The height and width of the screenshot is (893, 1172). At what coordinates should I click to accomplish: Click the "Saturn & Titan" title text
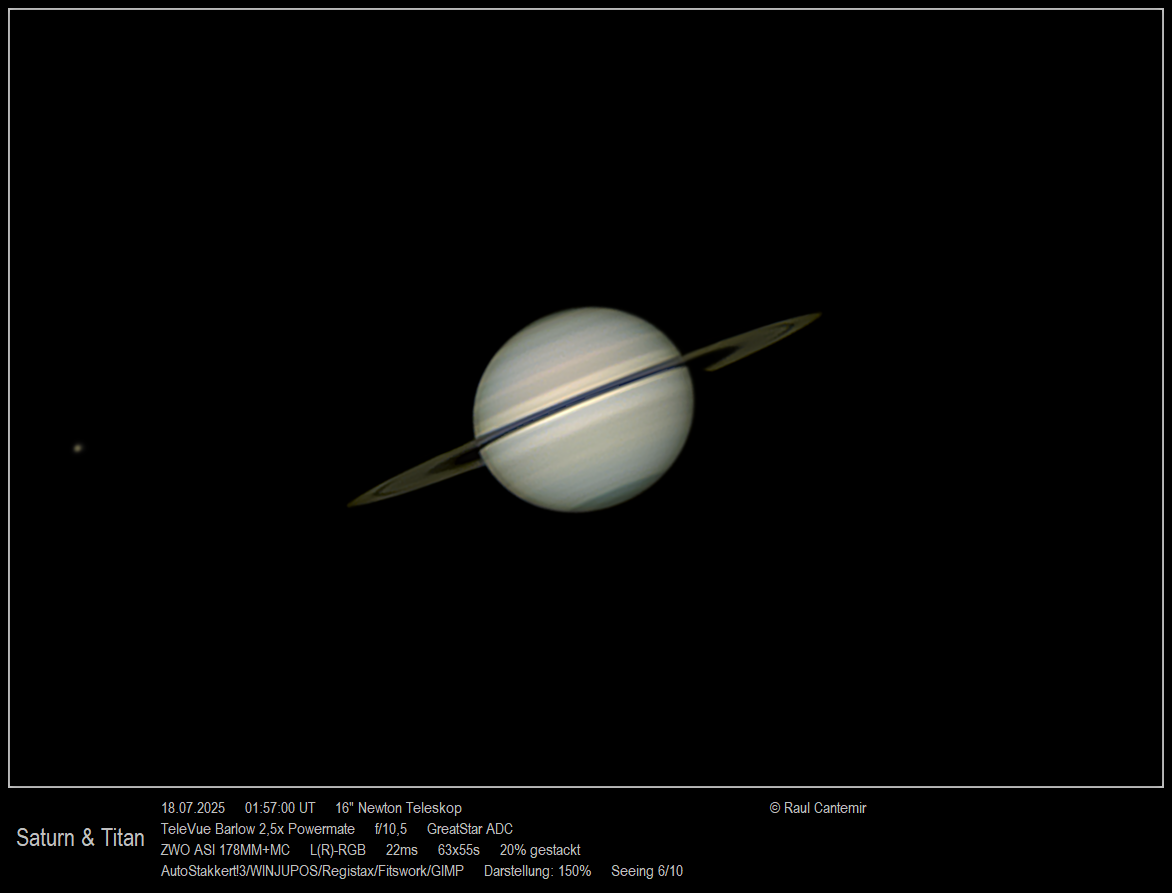pyautogui.click(x=80, y=838)
